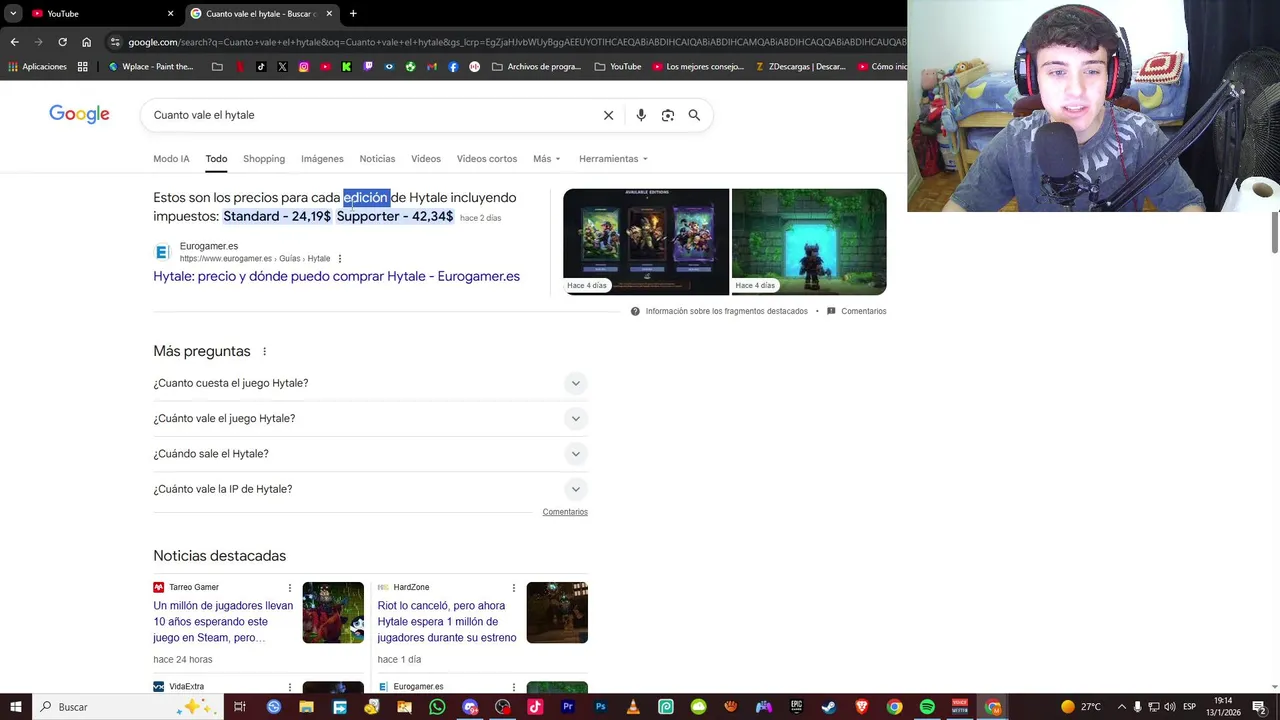
Task: Focus the browser address bar URL
Action: point(515,42)
